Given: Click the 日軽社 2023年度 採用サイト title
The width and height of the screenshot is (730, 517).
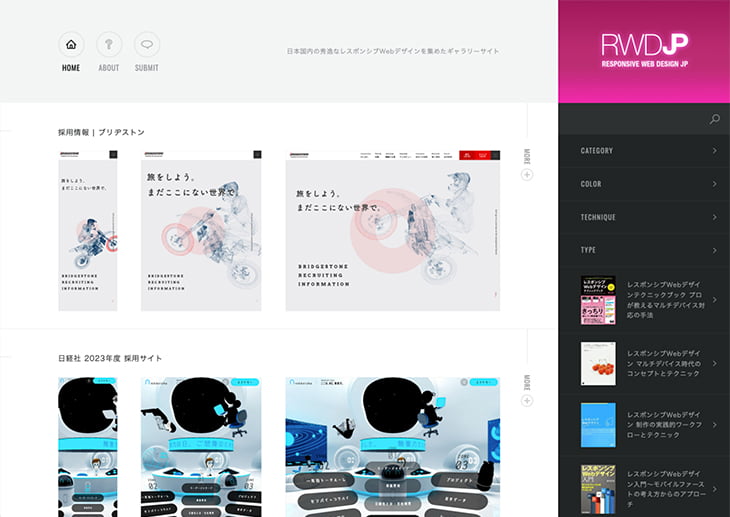Looking at the screenshot, I should click(110, 358).
